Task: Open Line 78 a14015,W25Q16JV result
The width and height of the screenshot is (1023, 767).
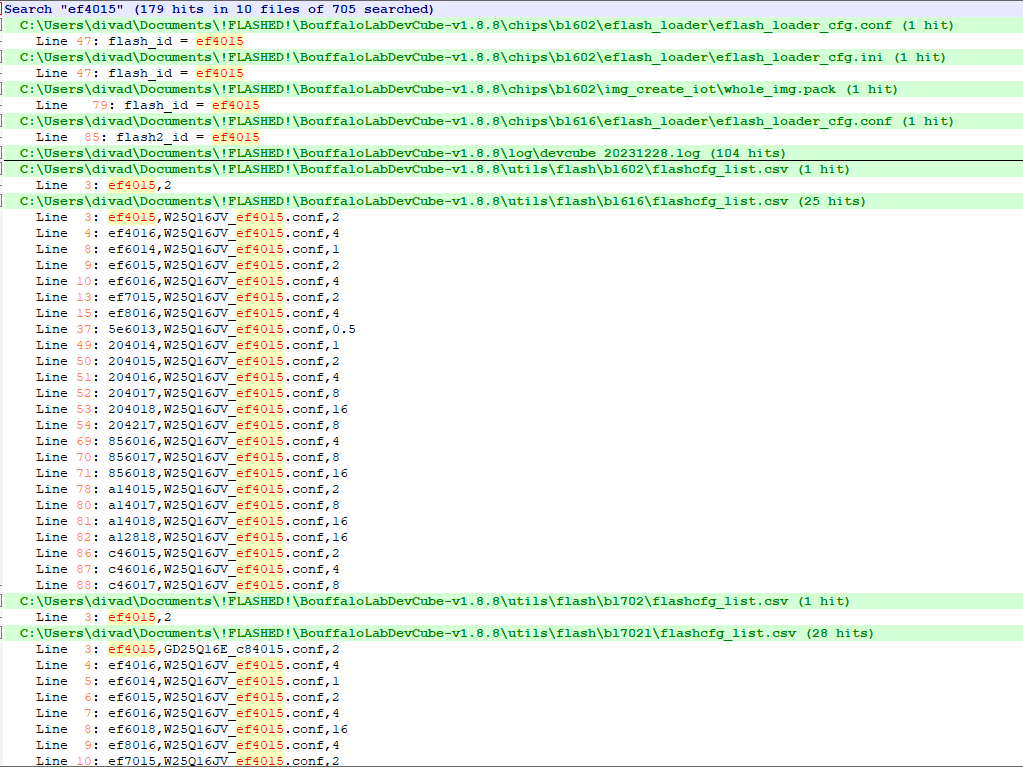Action: pos(188,489)
